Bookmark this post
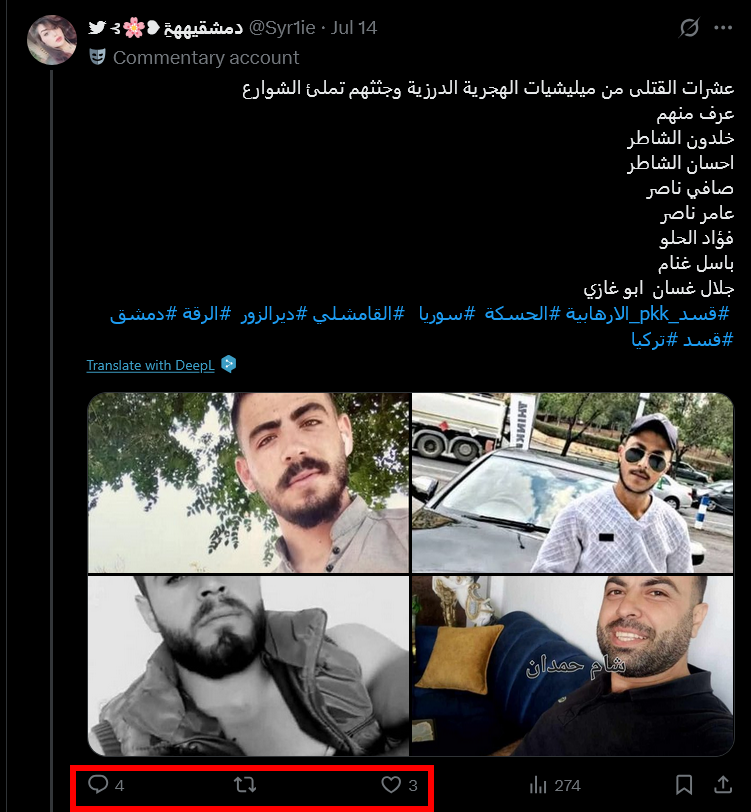Image resolution: width=751 pixels, height=812 pixels. (x=684, y=785)
